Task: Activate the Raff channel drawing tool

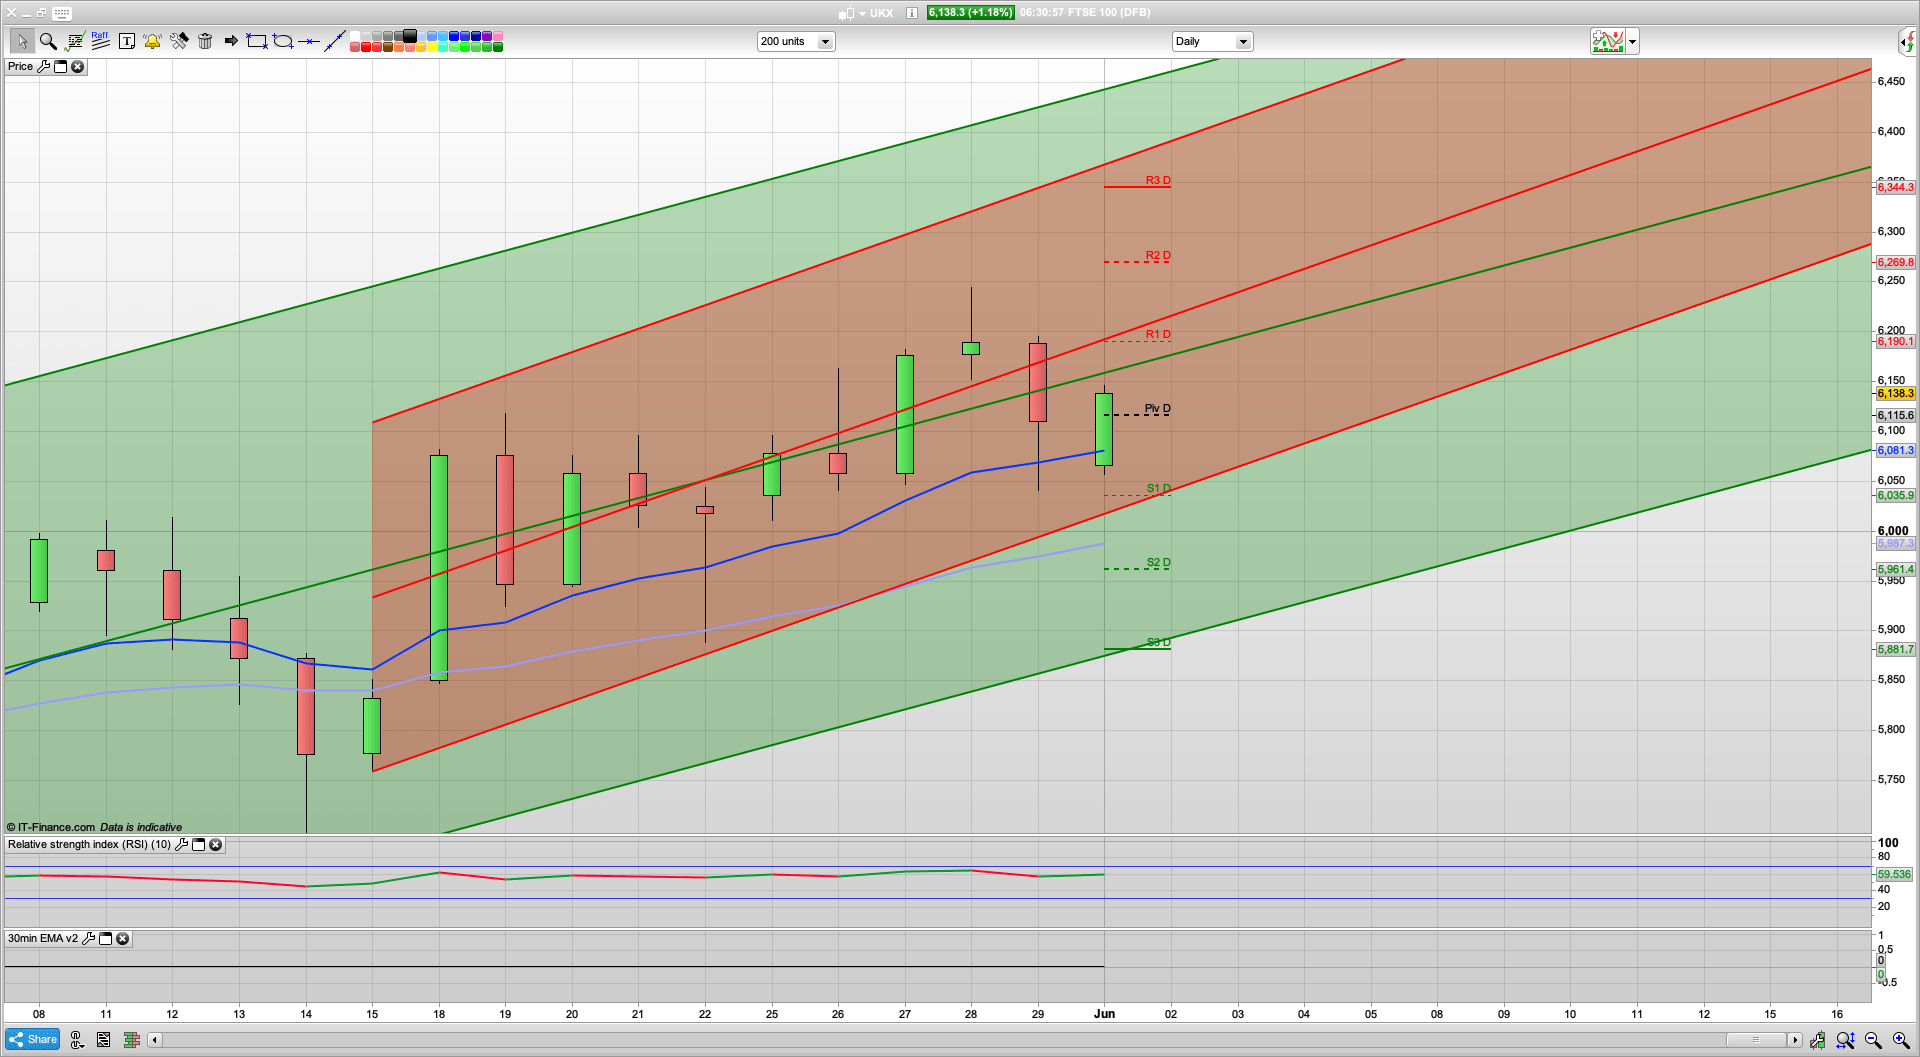Action: (99, 40)
